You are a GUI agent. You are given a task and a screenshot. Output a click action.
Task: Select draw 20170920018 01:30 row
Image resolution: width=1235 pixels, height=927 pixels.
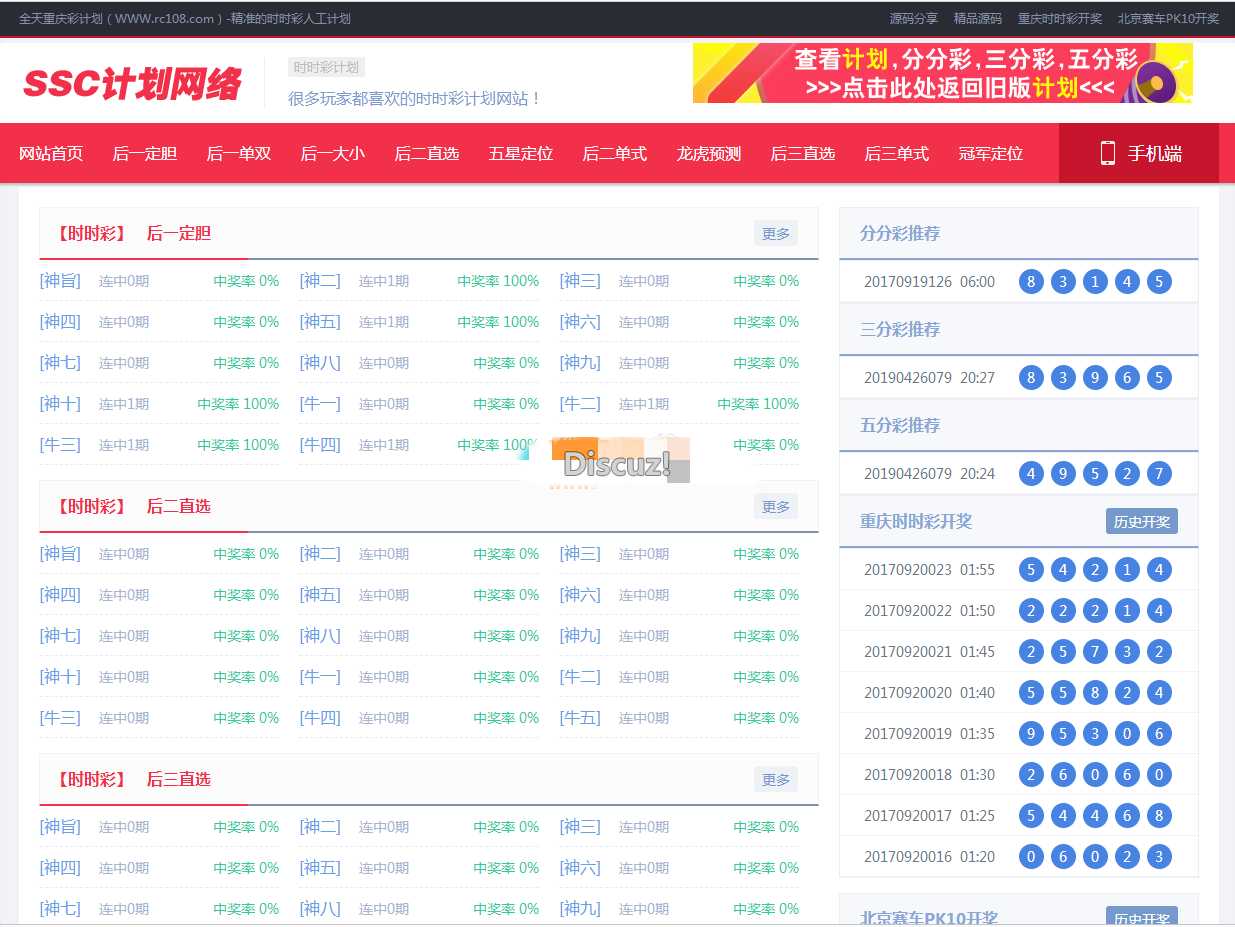pyautogui.click(x=1018, y=775)
